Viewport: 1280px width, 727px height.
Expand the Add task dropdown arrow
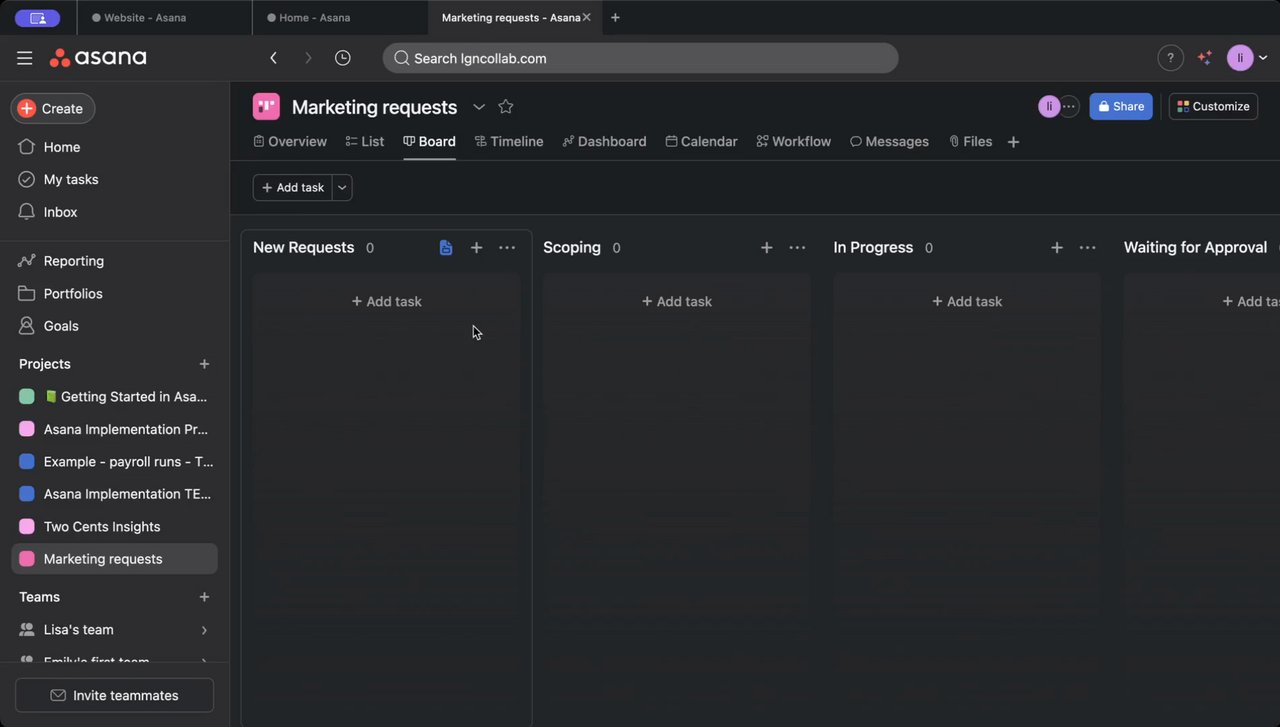tap(342, 188)
